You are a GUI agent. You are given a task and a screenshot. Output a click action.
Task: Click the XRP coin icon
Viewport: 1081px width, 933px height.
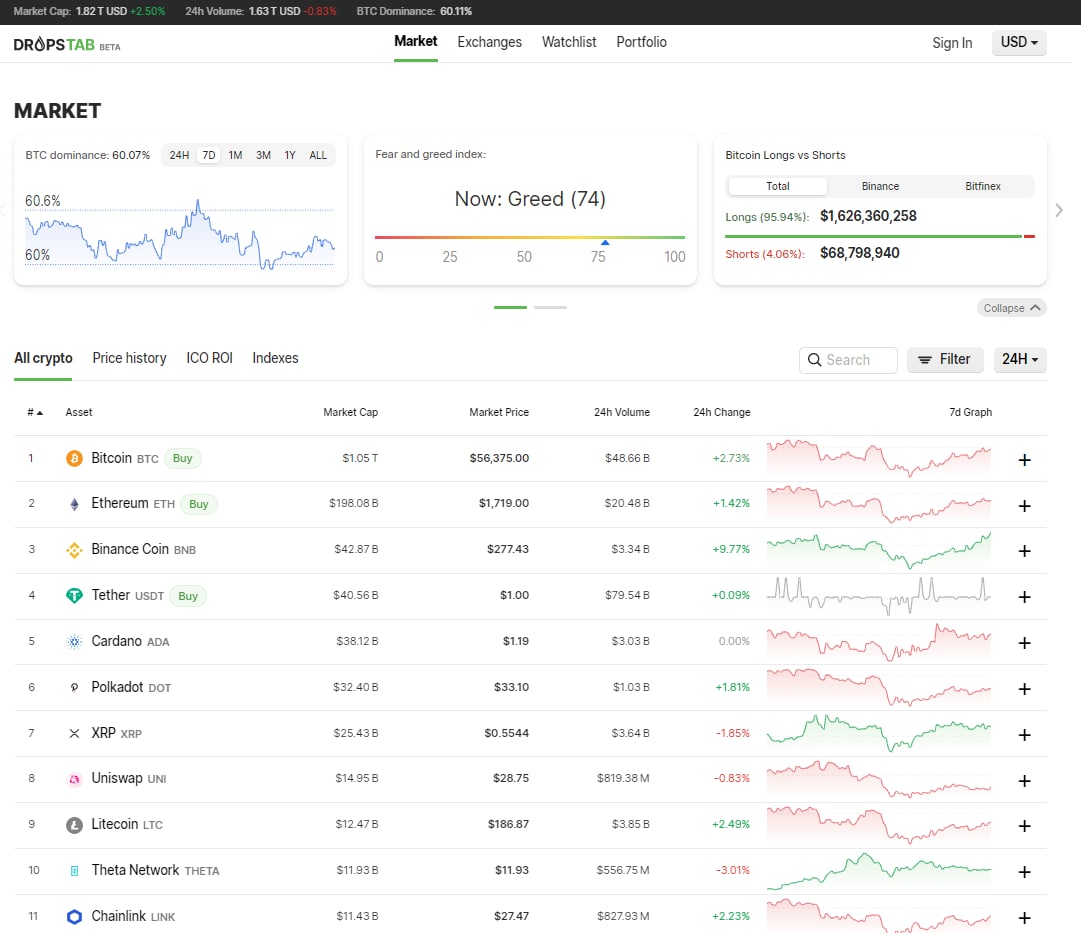(x=74, y=734)
